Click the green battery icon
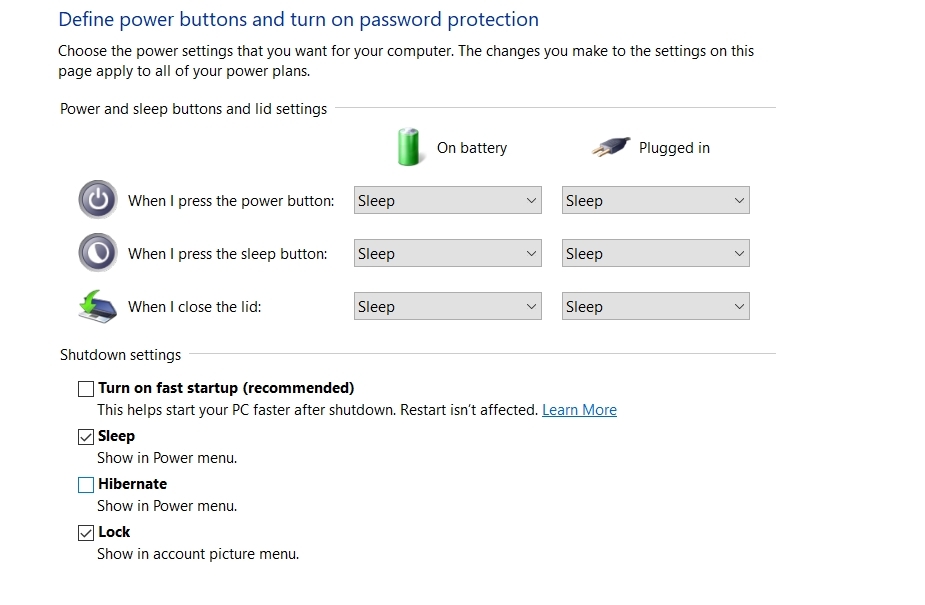 click(409, 147)
